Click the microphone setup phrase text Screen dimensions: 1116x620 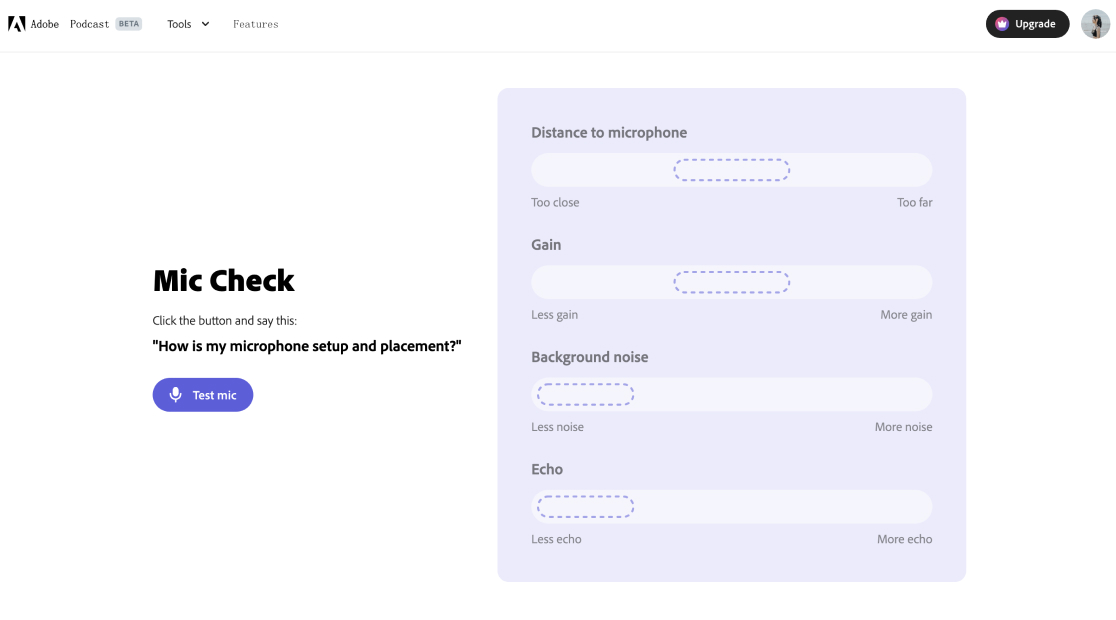pos(307,346)
